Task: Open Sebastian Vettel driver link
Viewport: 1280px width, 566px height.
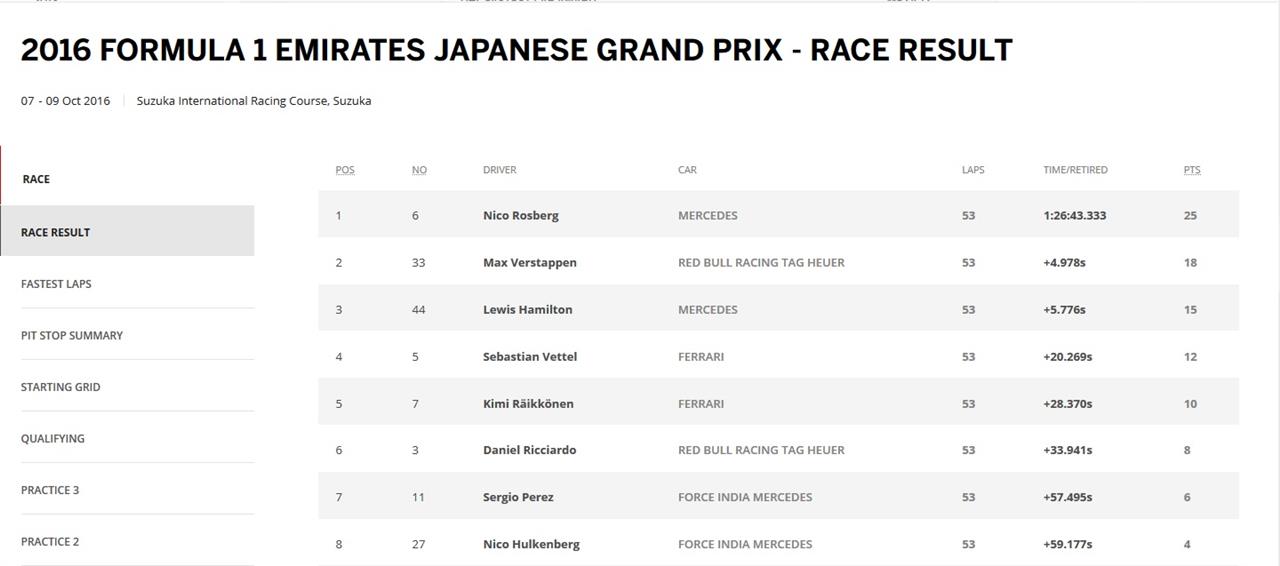Action: [530, 356]
